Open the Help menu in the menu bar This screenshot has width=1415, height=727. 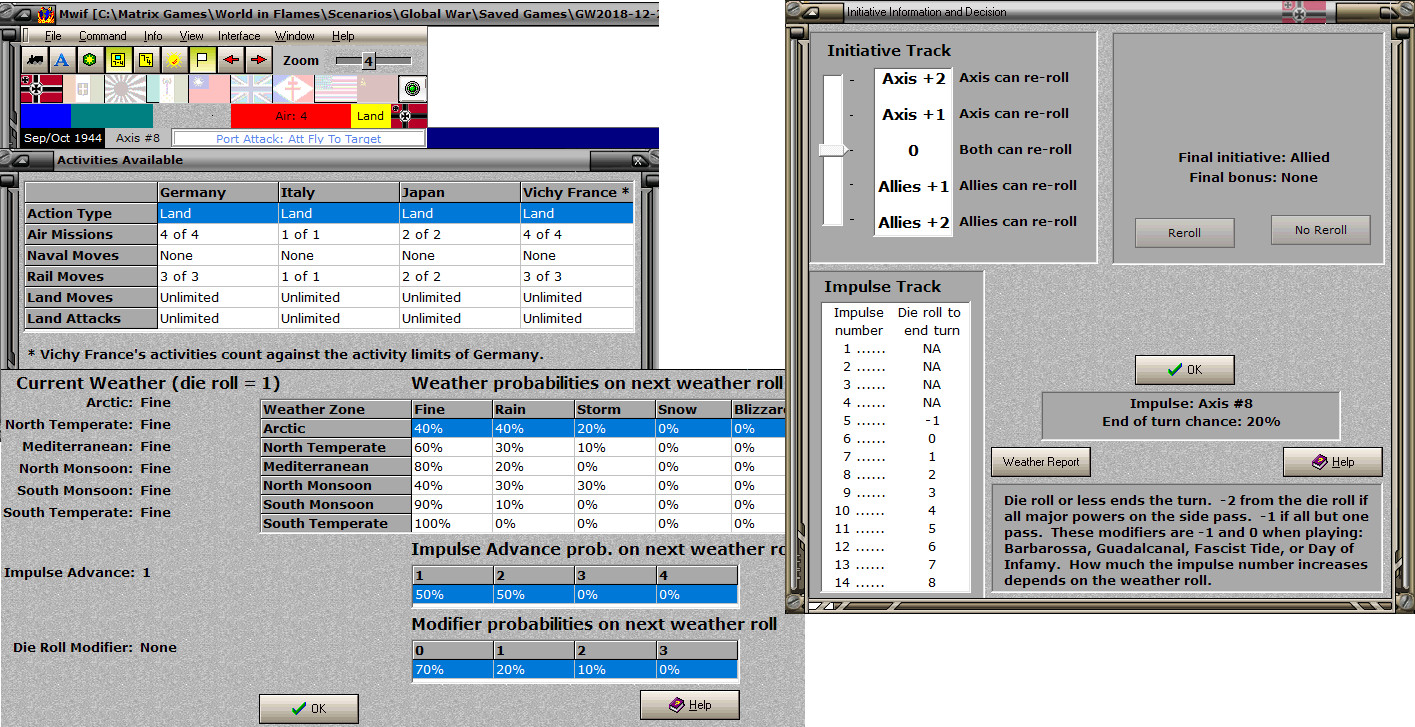click(x=343, y=36)
